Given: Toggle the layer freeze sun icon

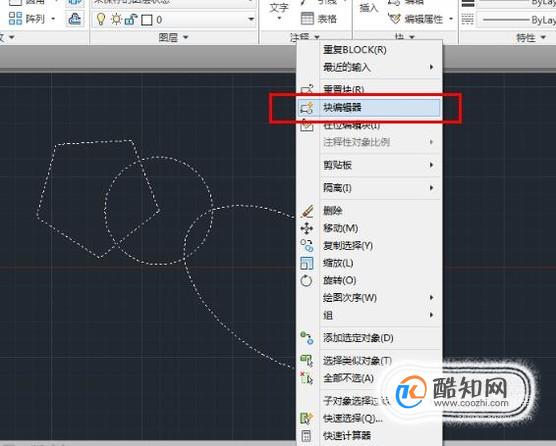Looking at the screenshot, I should click(116, 19).
